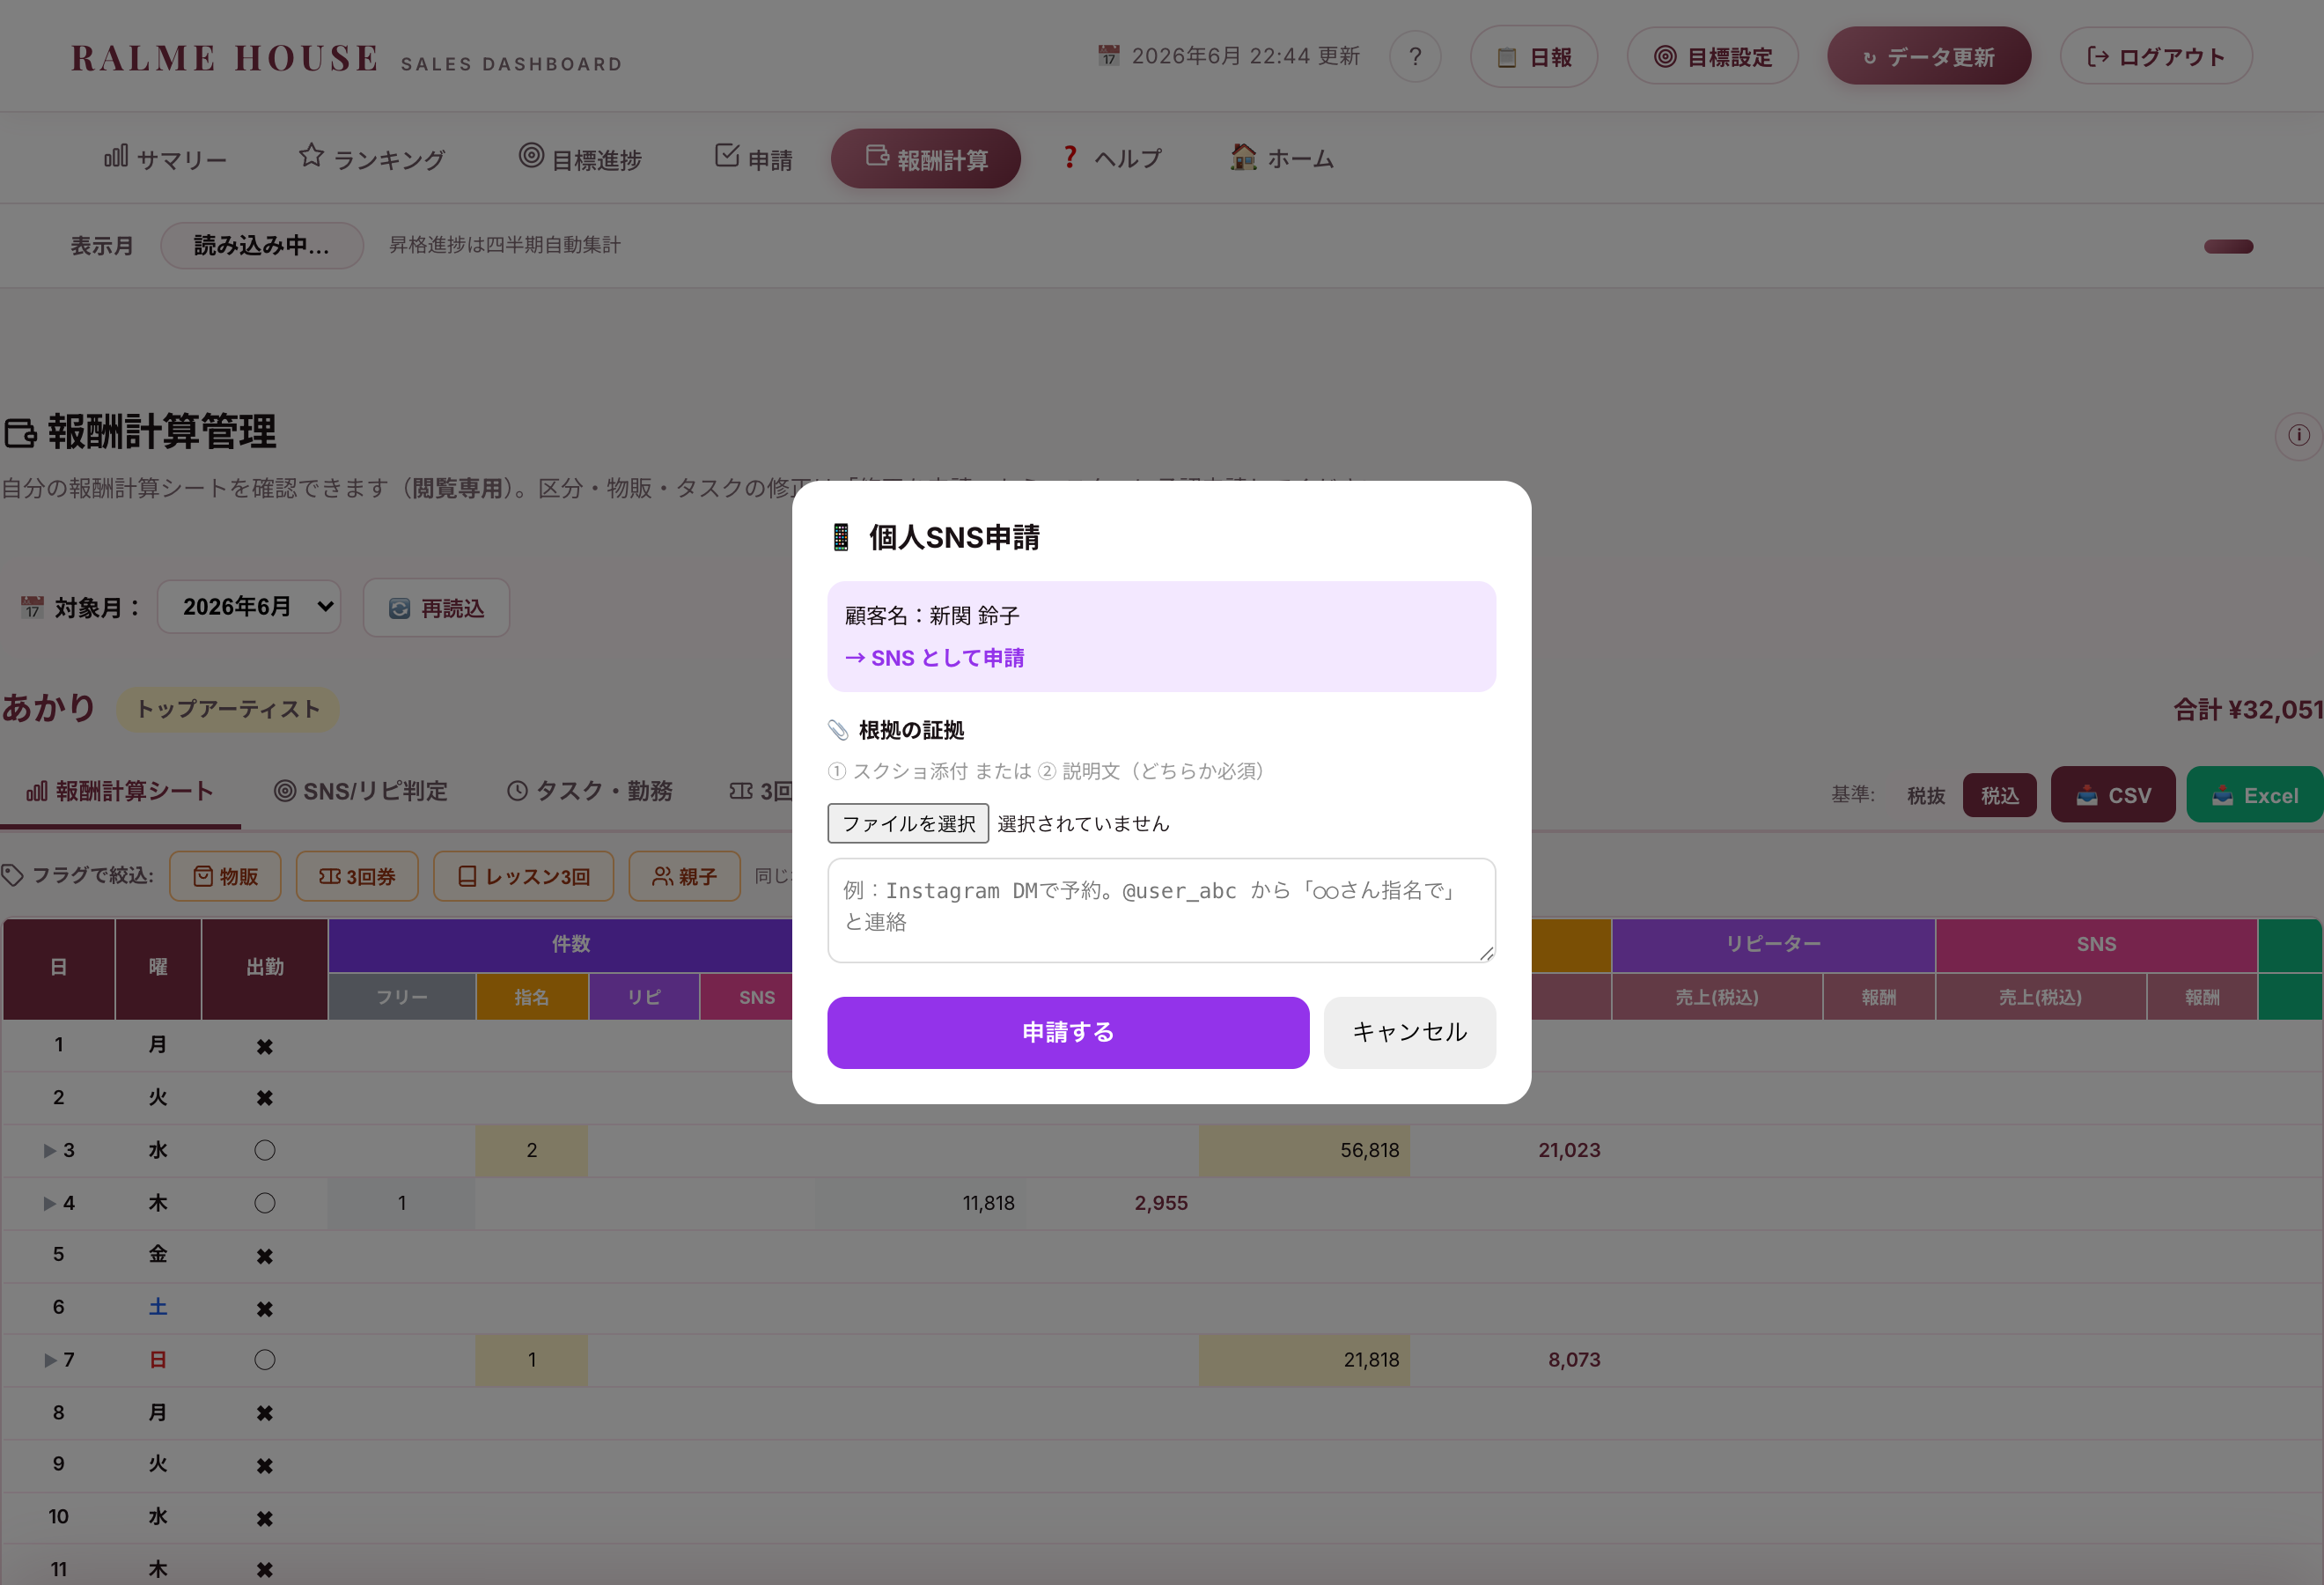Viewport: 2324px width, 1585px height.
Task: Export the sheet as CSV
Action: pyautogui.click(x=2112, y=795)
